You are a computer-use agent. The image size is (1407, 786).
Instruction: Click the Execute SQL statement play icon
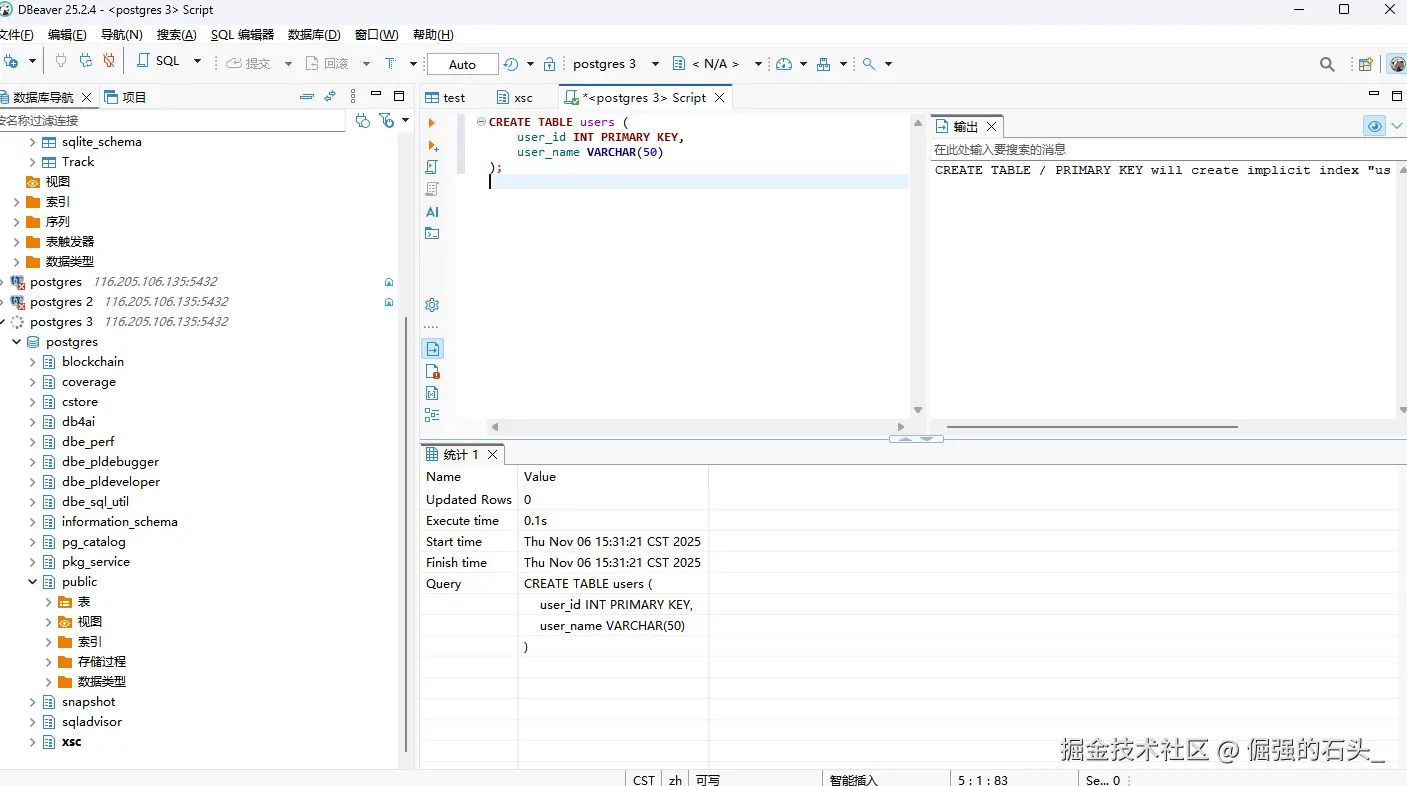(432, 123)
